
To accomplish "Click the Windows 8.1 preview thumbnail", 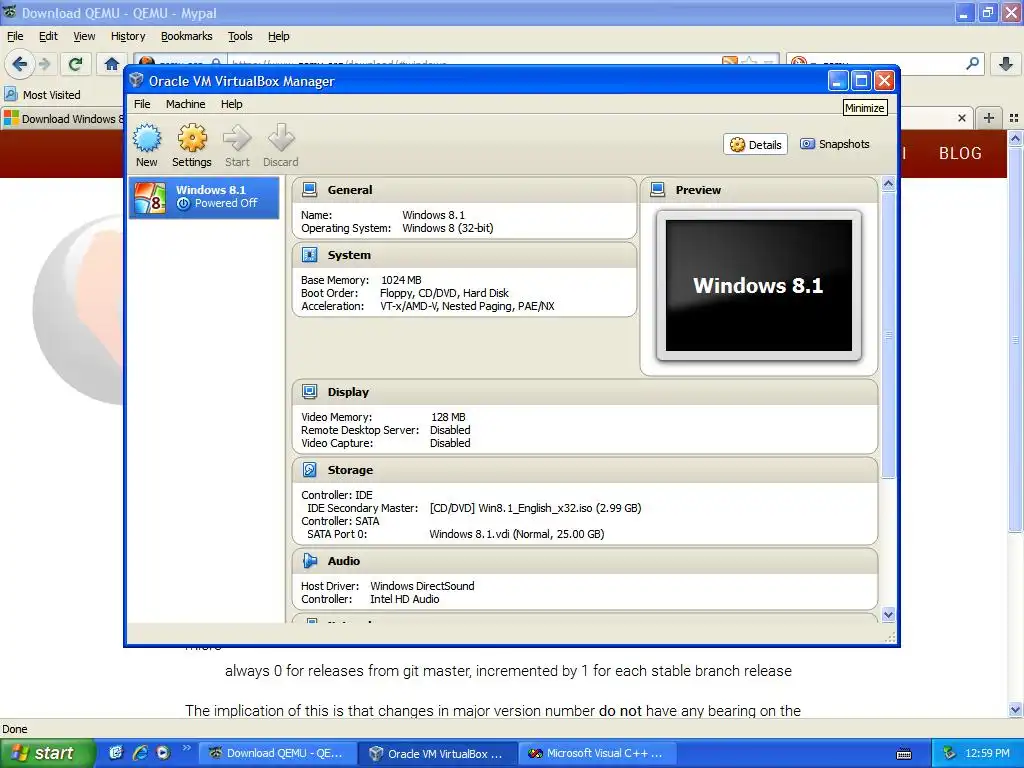I will pyautogui.click(x=759, y=285).
